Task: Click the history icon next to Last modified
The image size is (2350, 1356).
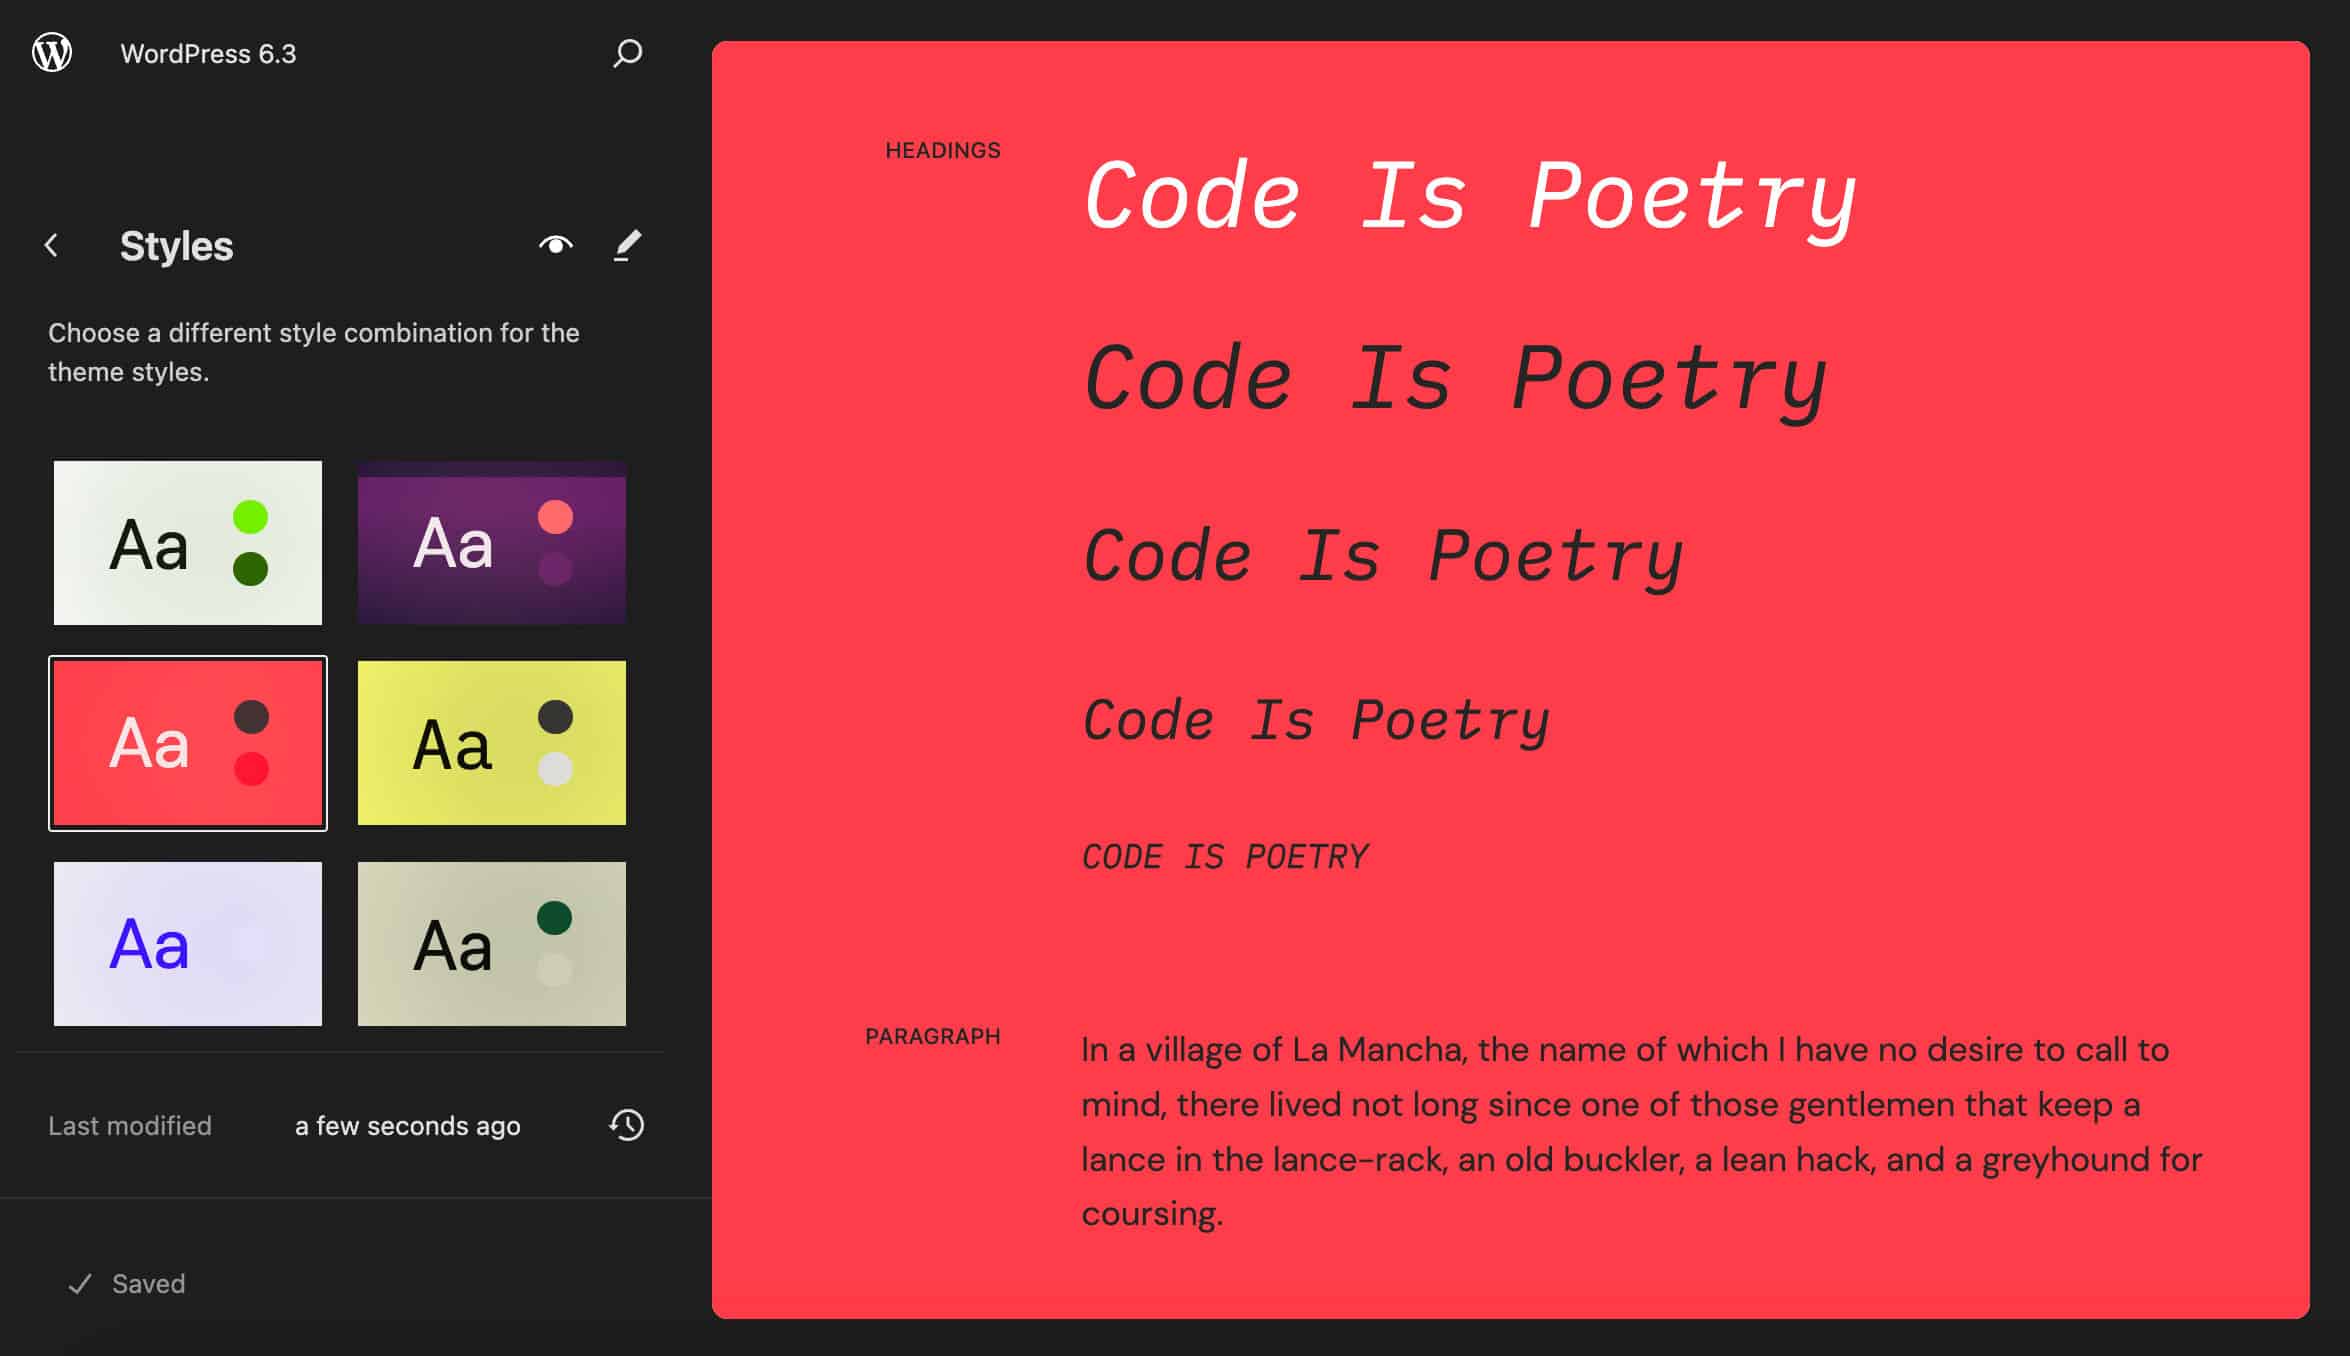Action: [x=626, y=1125]
